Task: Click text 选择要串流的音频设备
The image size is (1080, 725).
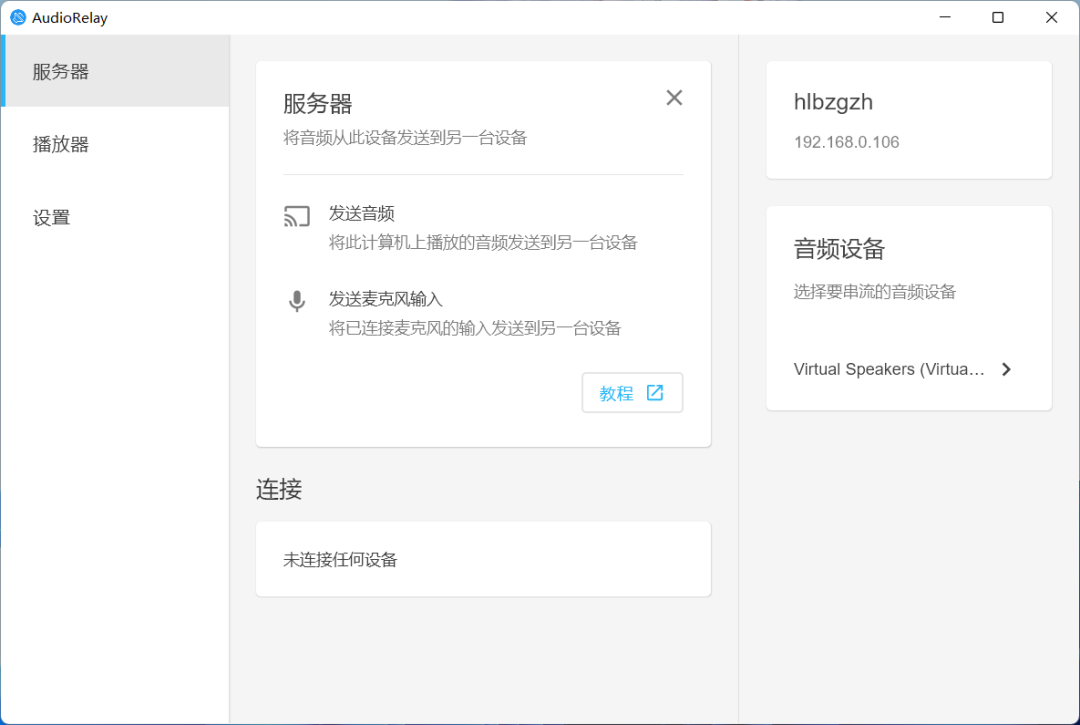Action: point(875,292)
